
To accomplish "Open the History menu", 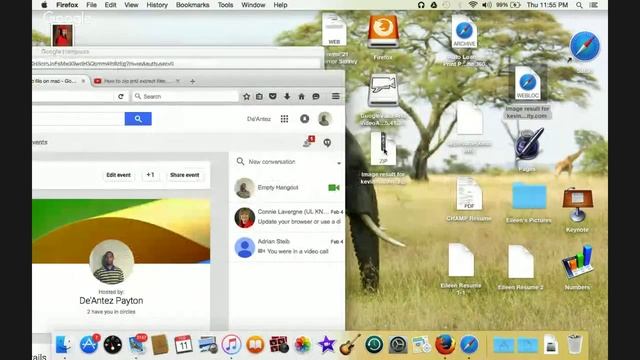I will (157, 5).
